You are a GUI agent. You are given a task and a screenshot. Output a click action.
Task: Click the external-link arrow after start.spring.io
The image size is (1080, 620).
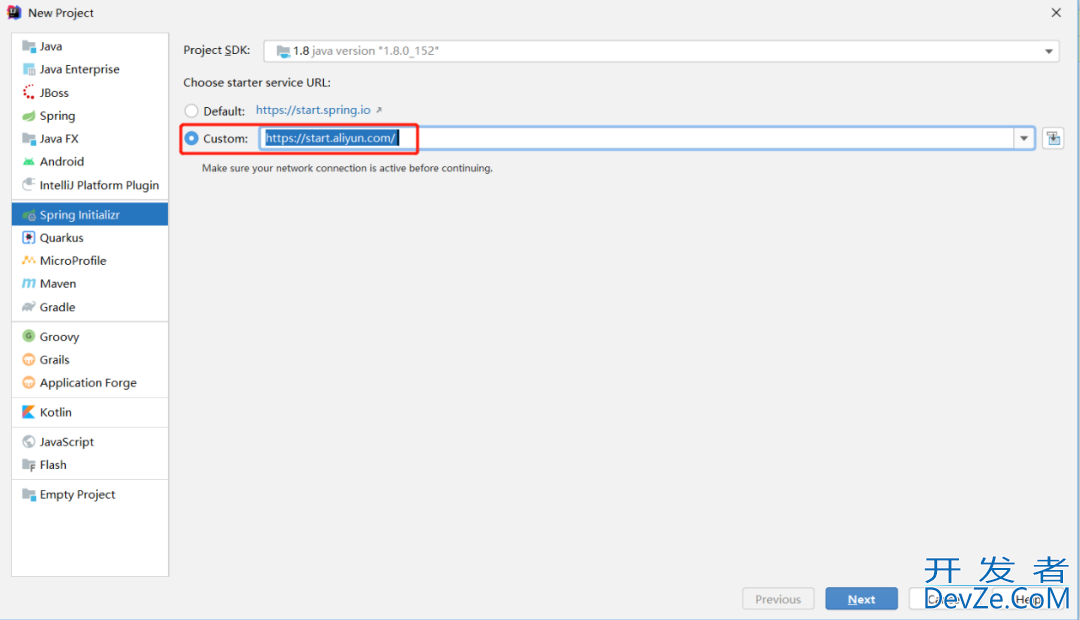tap(379, 110)
